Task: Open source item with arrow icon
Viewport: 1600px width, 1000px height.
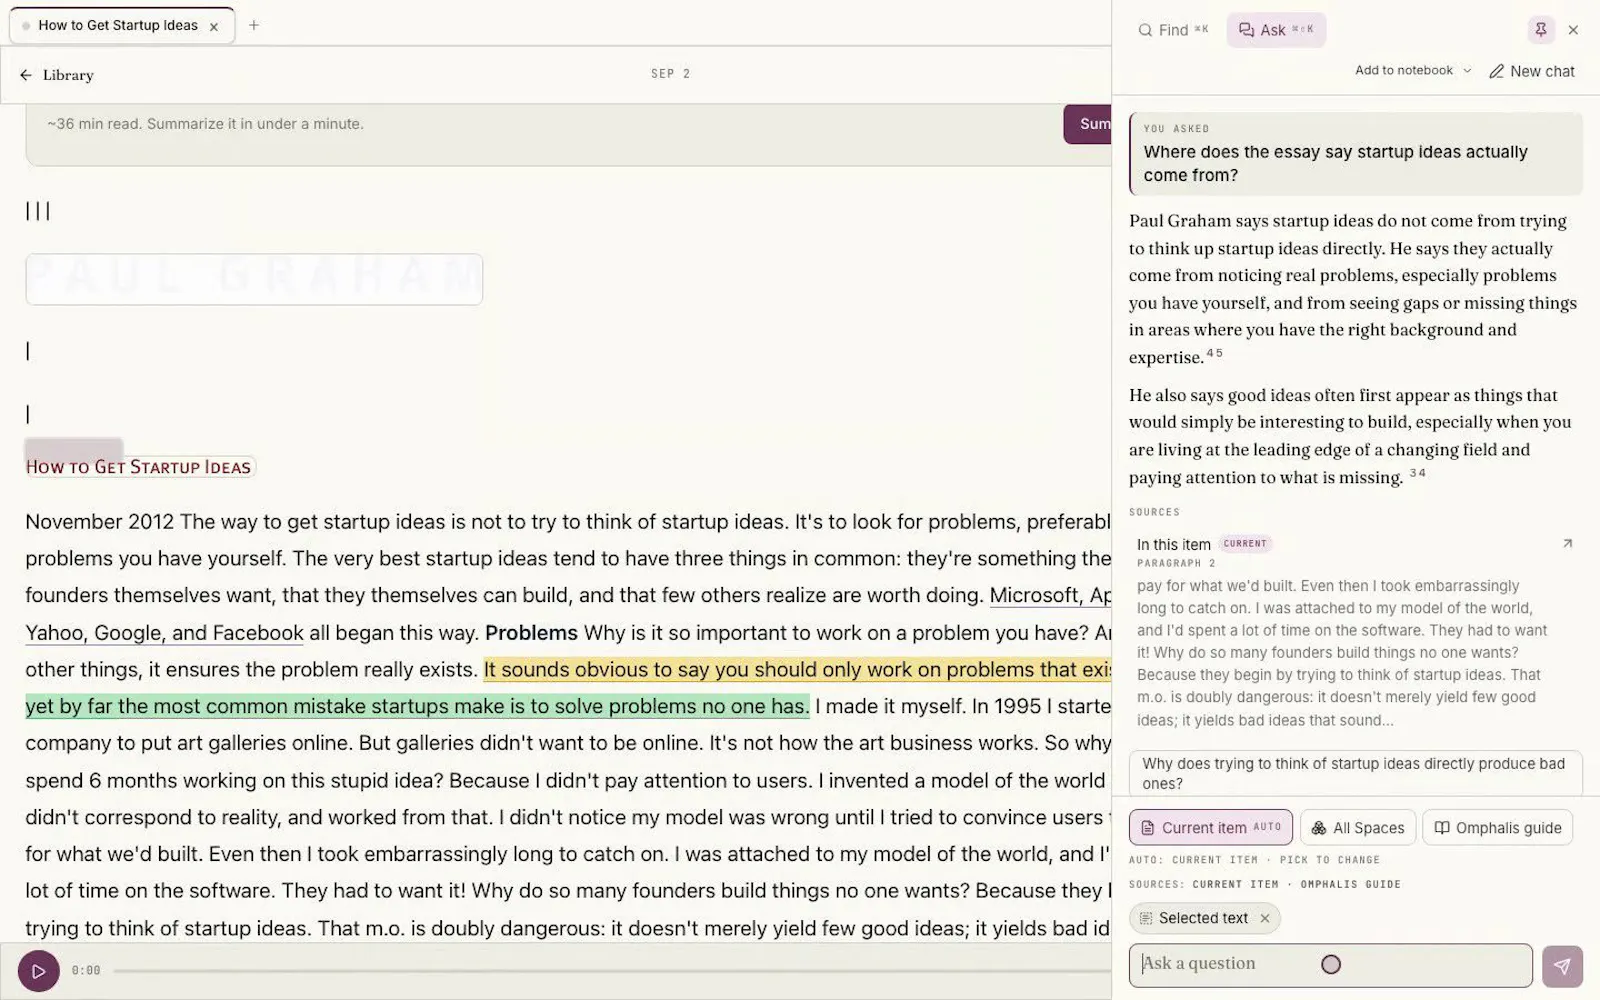Action: (x=1567, y=544)
